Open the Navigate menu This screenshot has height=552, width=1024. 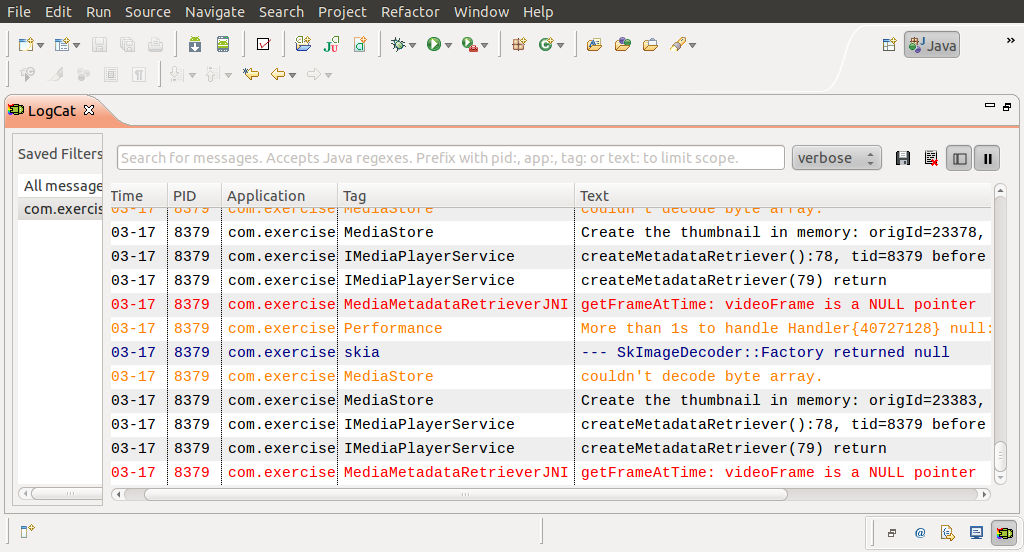[215, 12]
